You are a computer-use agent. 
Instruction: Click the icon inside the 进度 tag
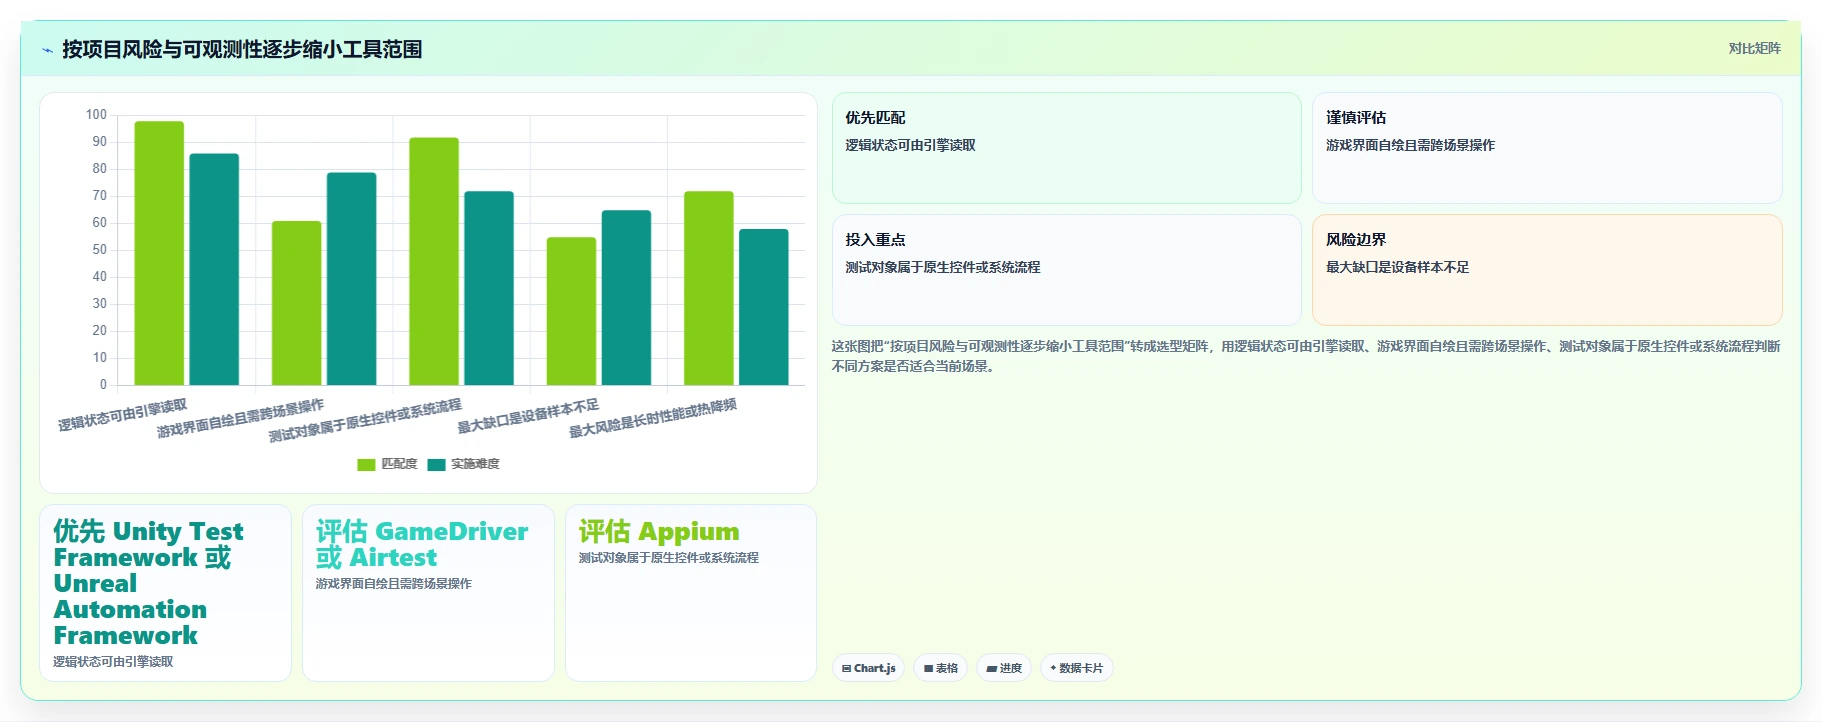pos(992,669)
